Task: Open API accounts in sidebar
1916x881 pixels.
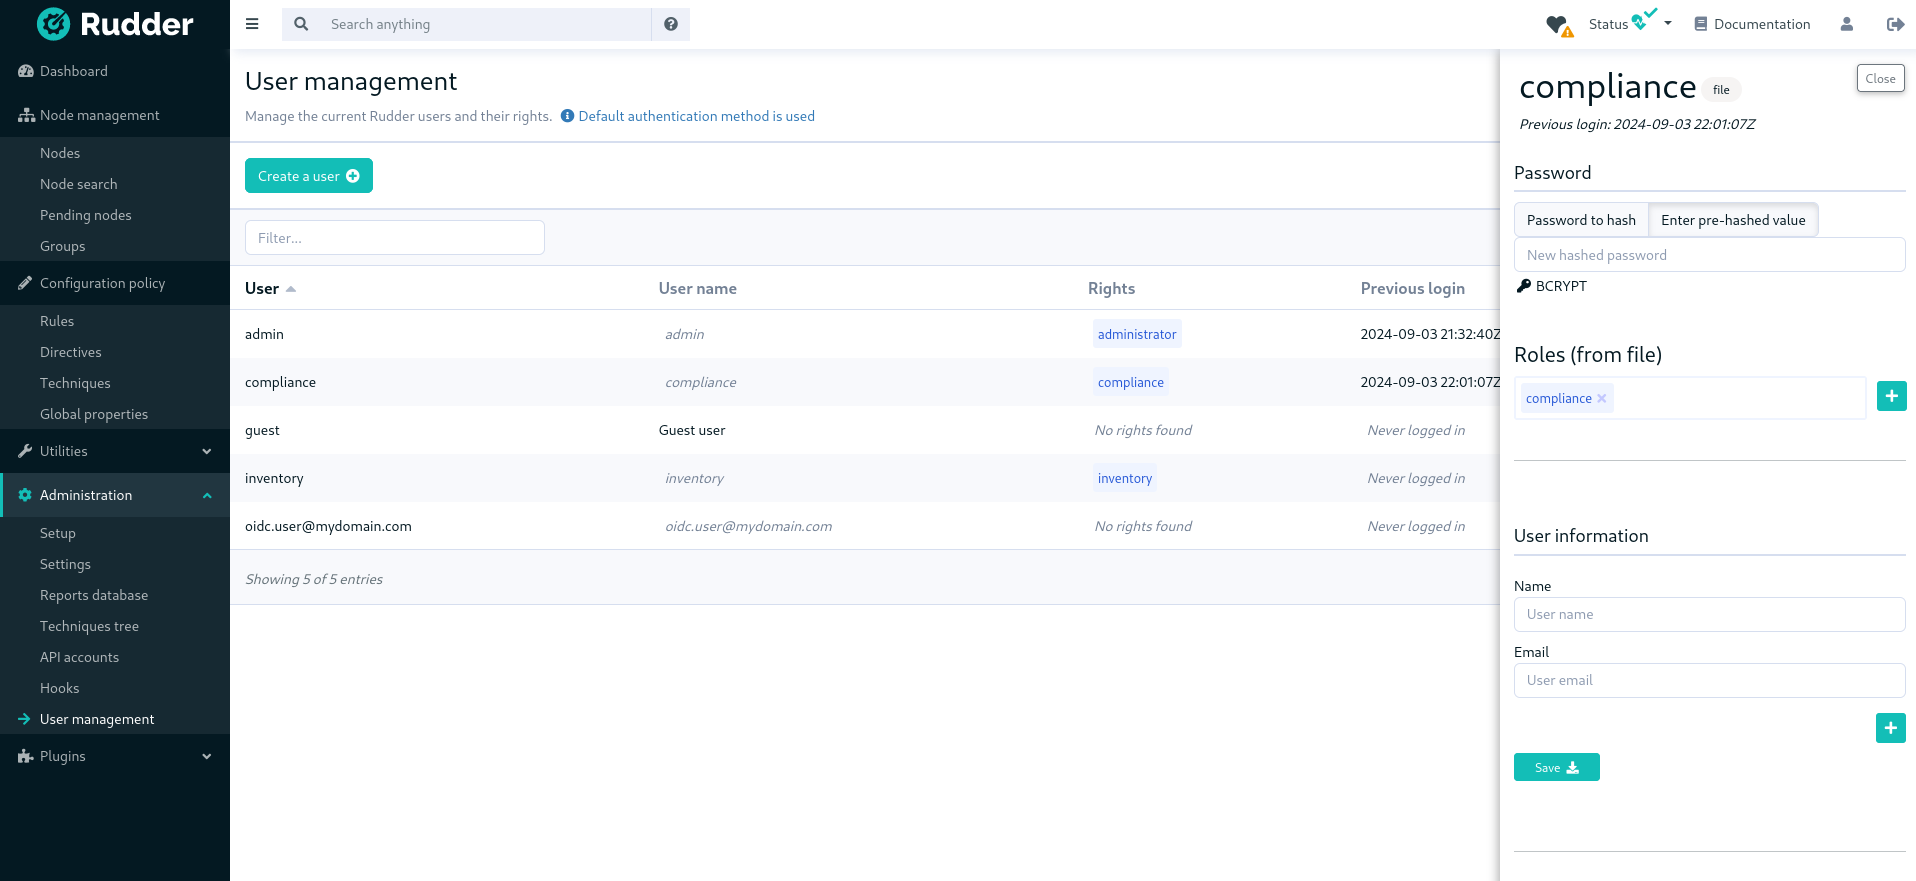Action: pyautogui.click(x=79, y=657)
